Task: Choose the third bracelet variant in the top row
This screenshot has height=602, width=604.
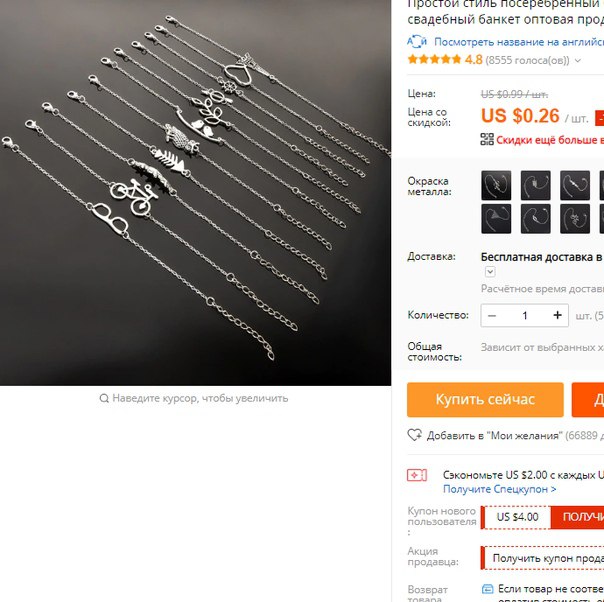Action: pos(575,185)
